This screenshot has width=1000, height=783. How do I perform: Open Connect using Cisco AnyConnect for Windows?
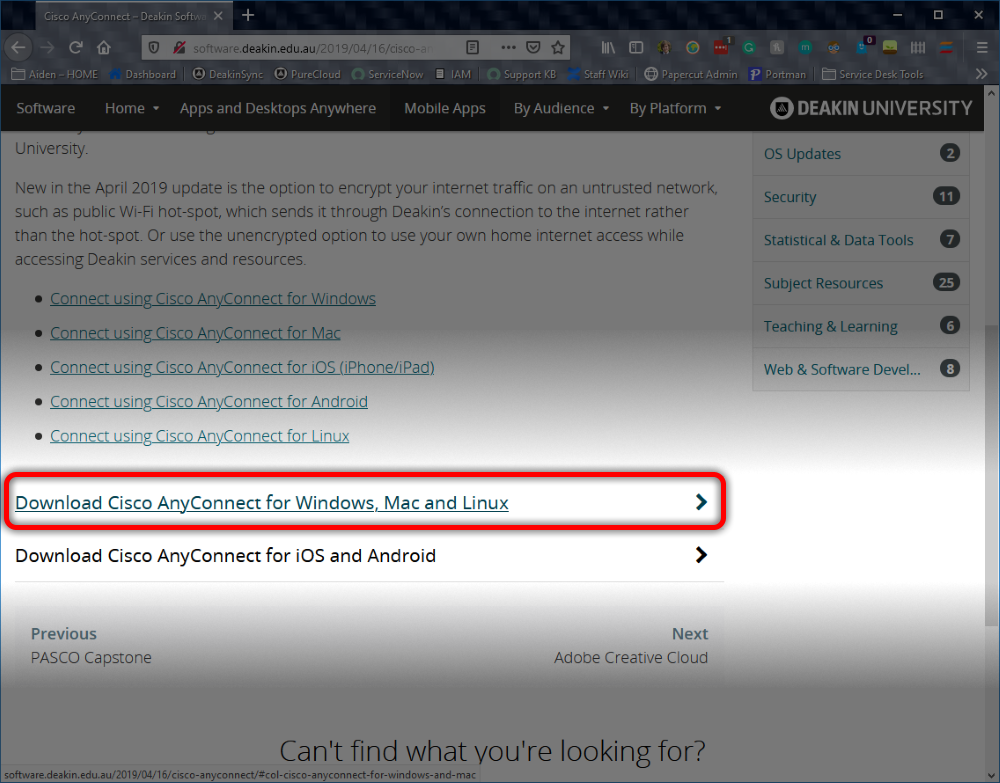(x=213, y=298)
